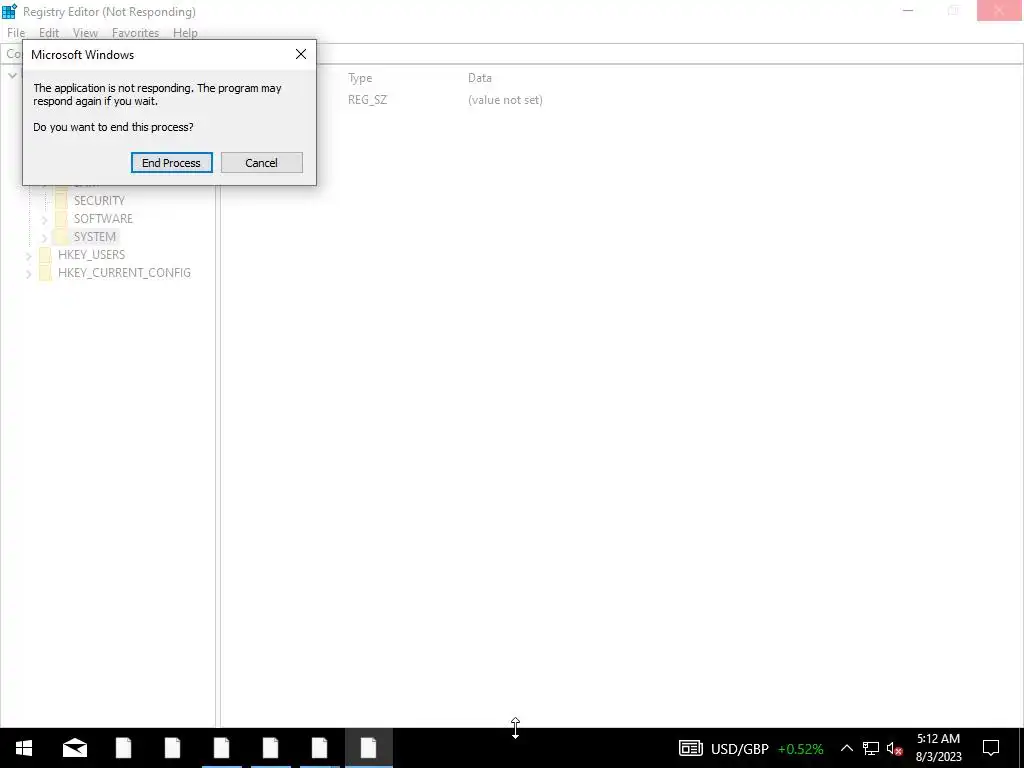This screenshot has width=1024, height=768.
Task: Expand the HKEY_USERS hive
Action: pos(29,256)
